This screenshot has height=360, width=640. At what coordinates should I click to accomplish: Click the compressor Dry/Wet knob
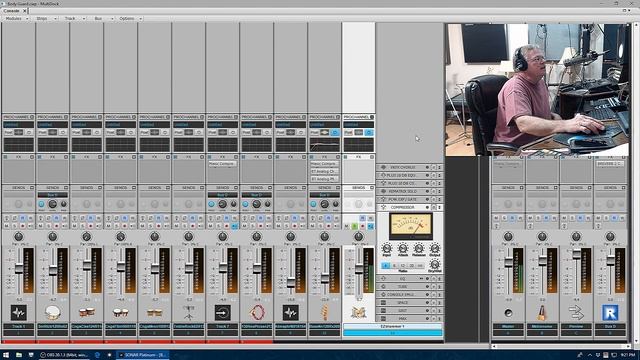(435, 264)
